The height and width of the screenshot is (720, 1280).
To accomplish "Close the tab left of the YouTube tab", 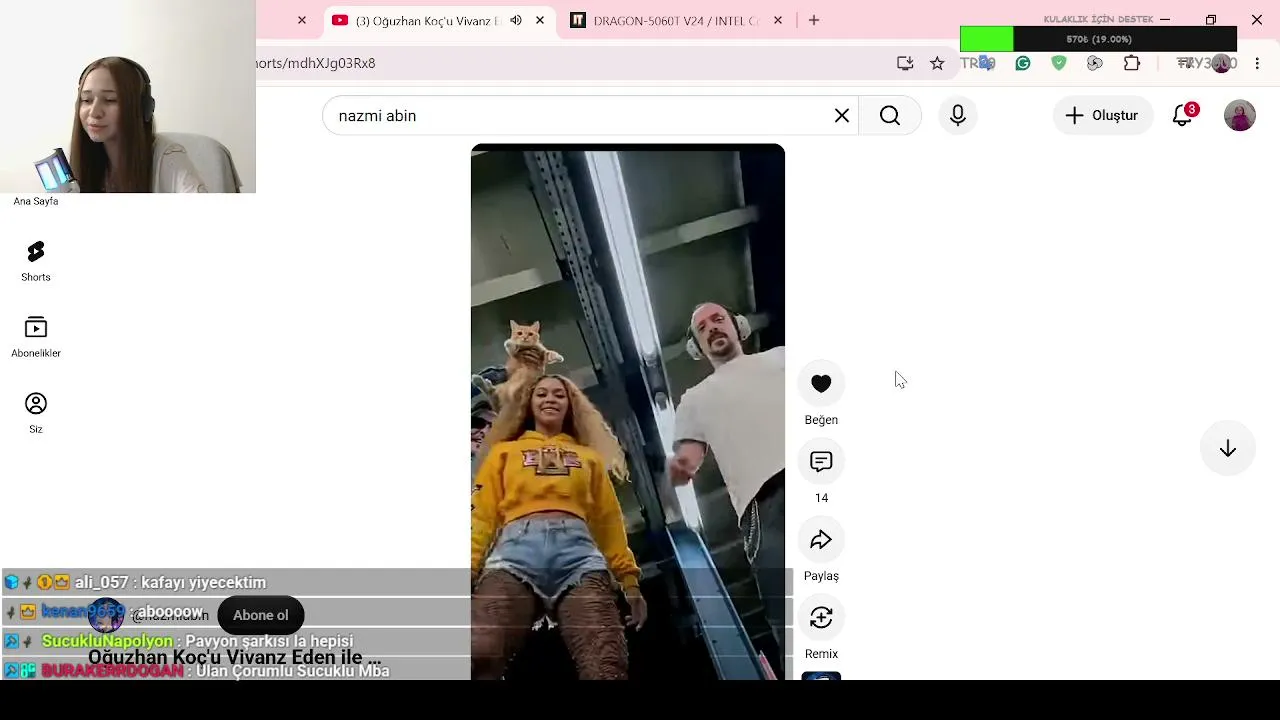I will coord(302,20).
